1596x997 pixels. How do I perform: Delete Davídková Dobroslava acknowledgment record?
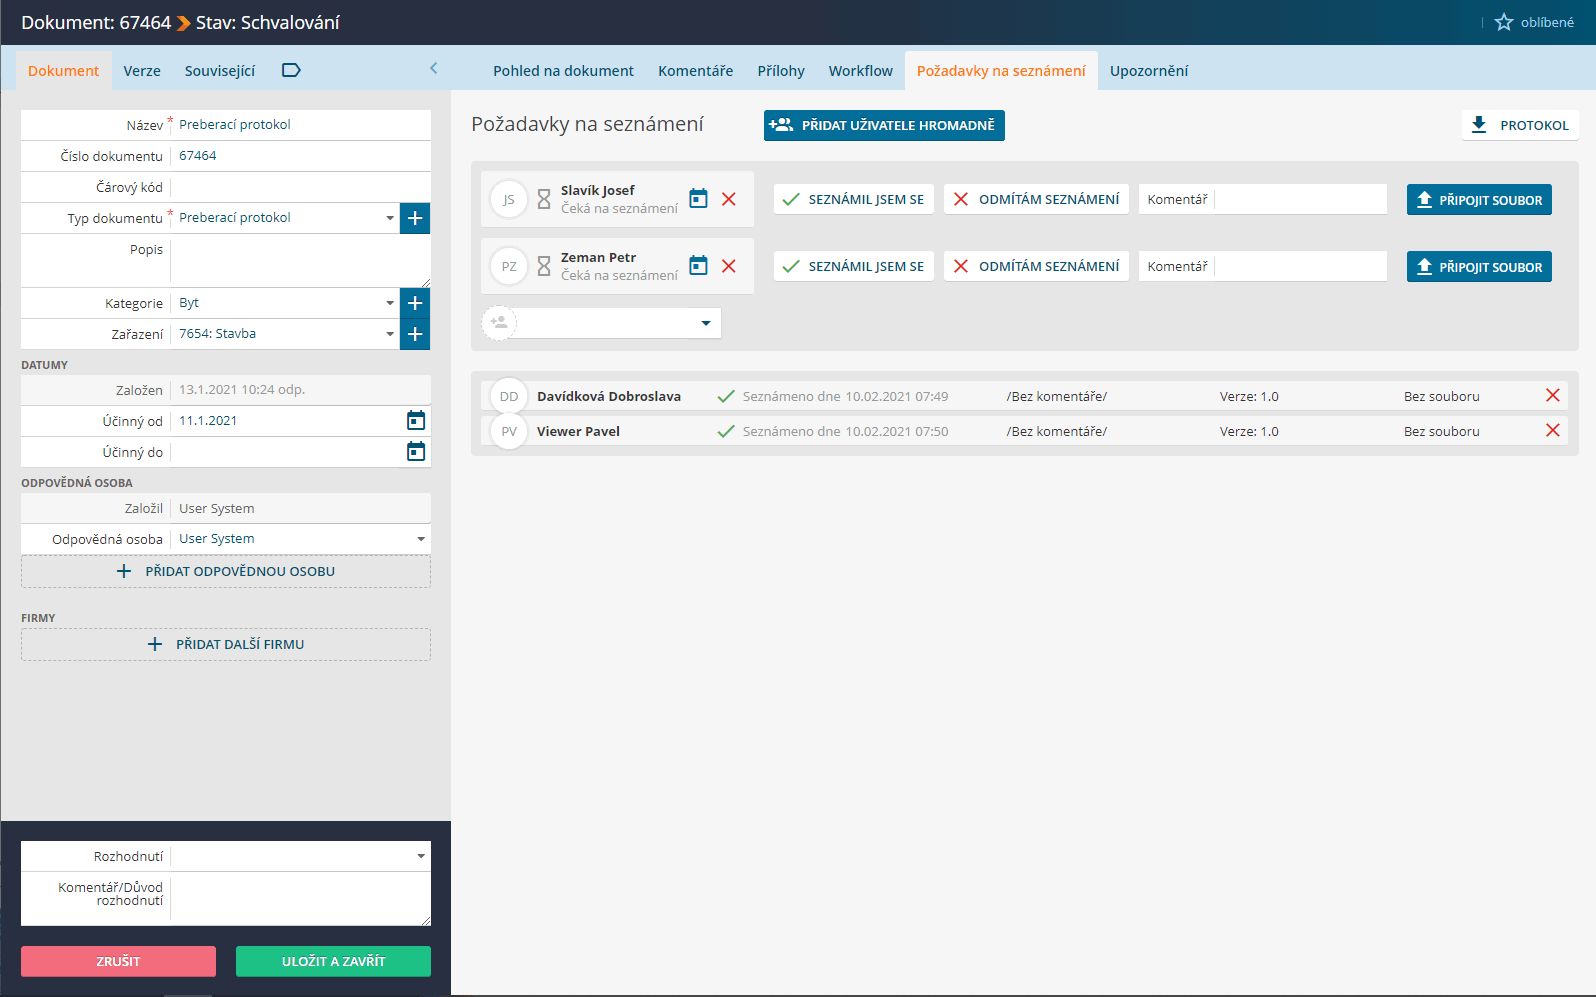point(1552,396)
